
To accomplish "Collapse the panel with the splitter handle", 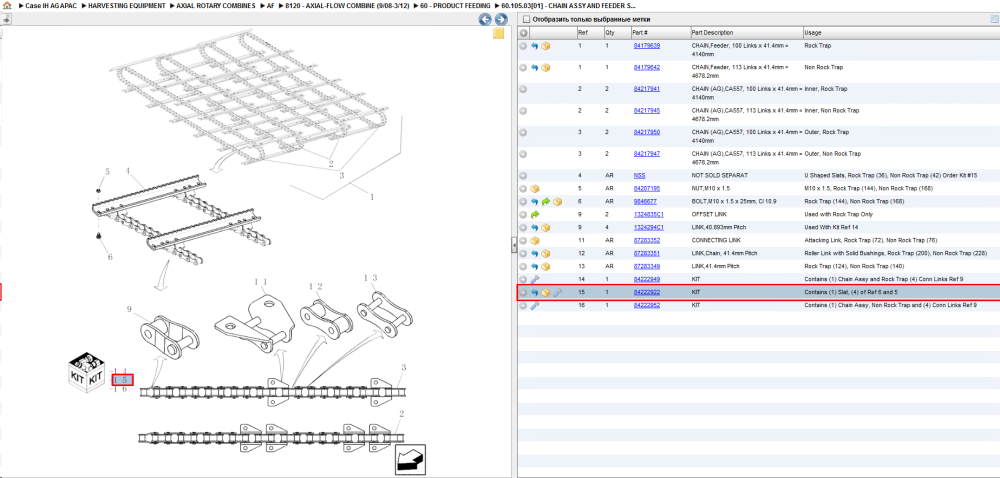I will tap(514, 245).
